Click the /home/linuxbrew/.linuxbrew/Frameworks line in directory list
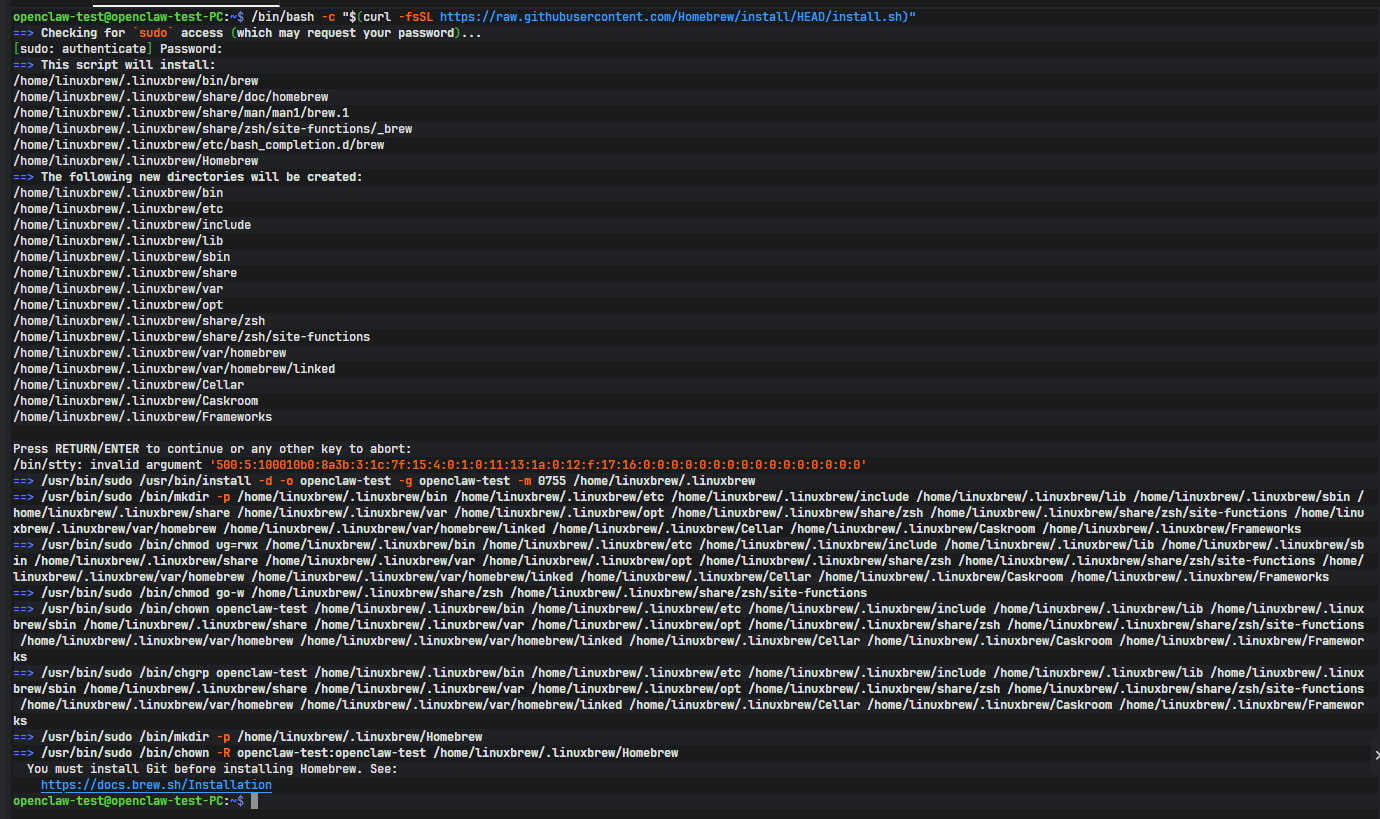The width and height of the screenshot is (1380, 819). click(x=142, y=417)
